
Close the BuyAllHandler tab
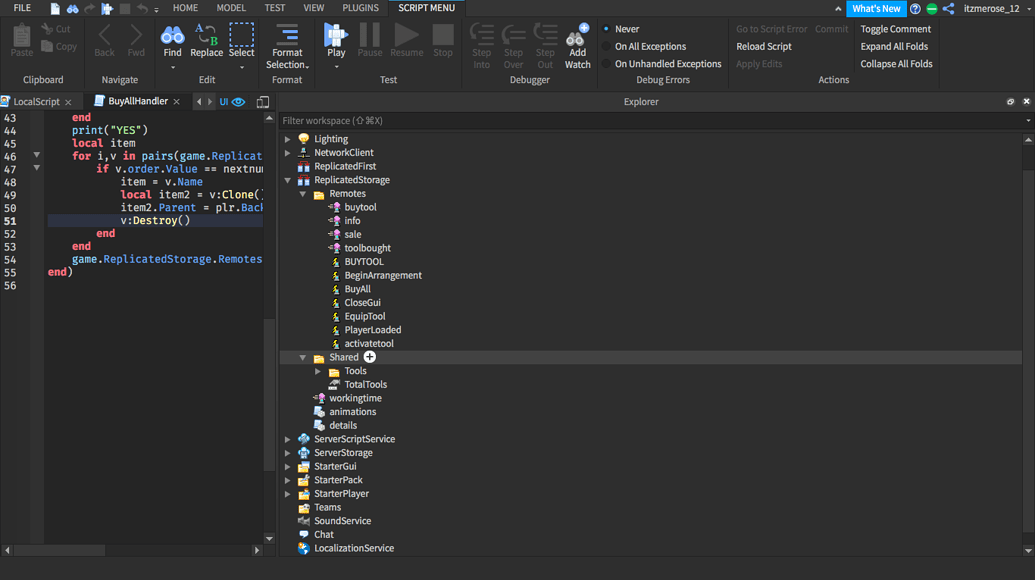point(176,102)
